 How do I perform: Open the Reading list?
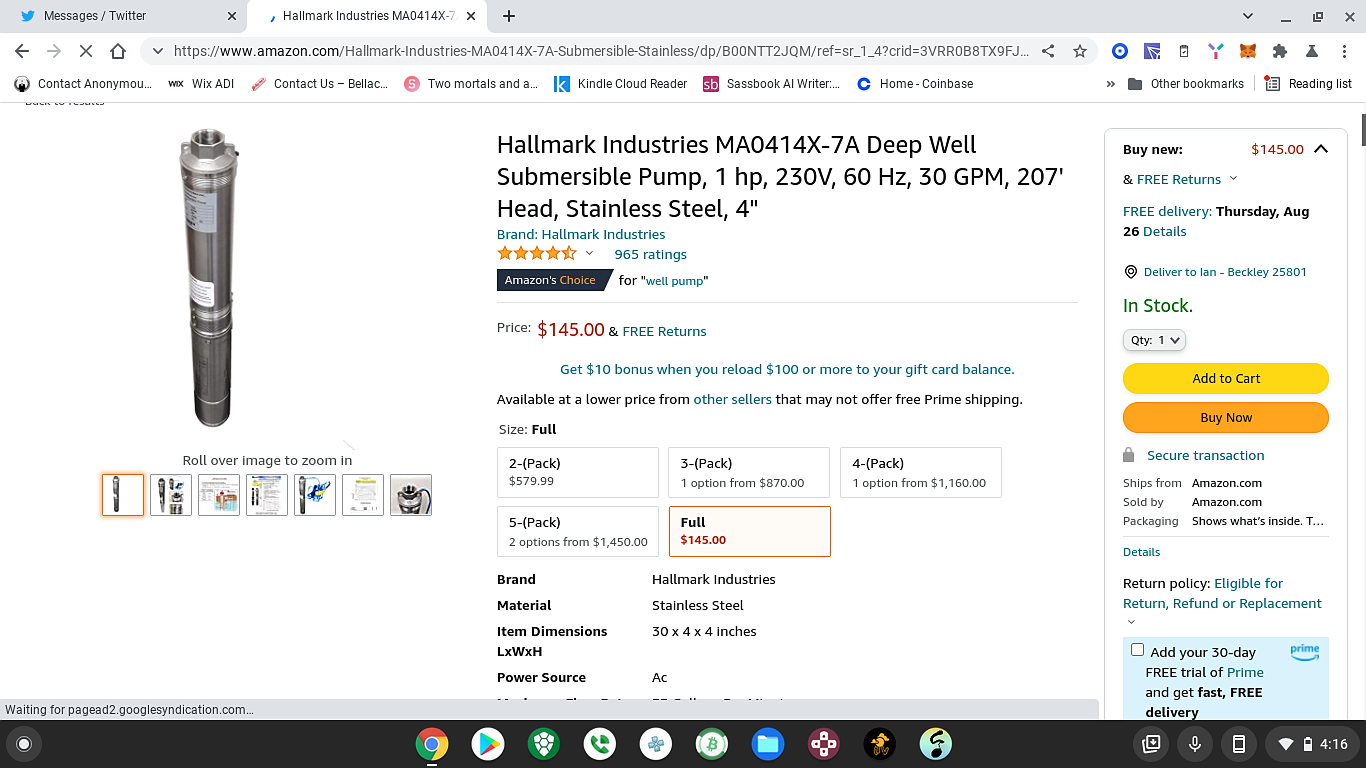pyautogui.click(x=1308, y=84)
